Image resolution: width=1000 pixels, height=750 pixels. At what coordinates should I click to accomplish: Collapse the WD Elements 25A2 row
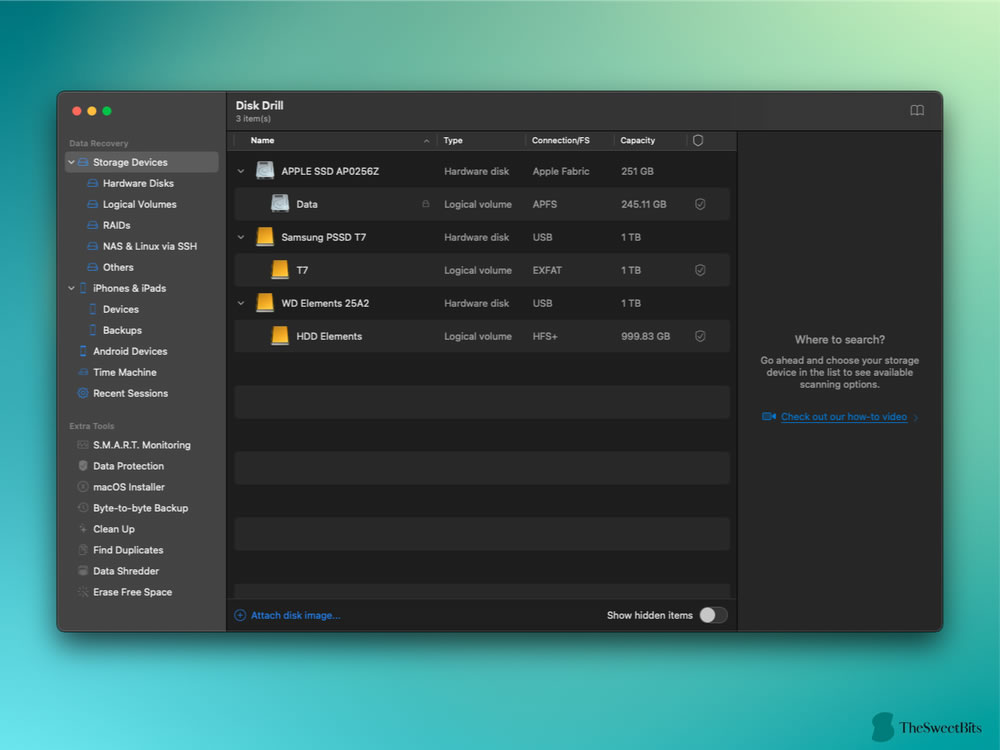pyautogui.click(x=241, y=303)
